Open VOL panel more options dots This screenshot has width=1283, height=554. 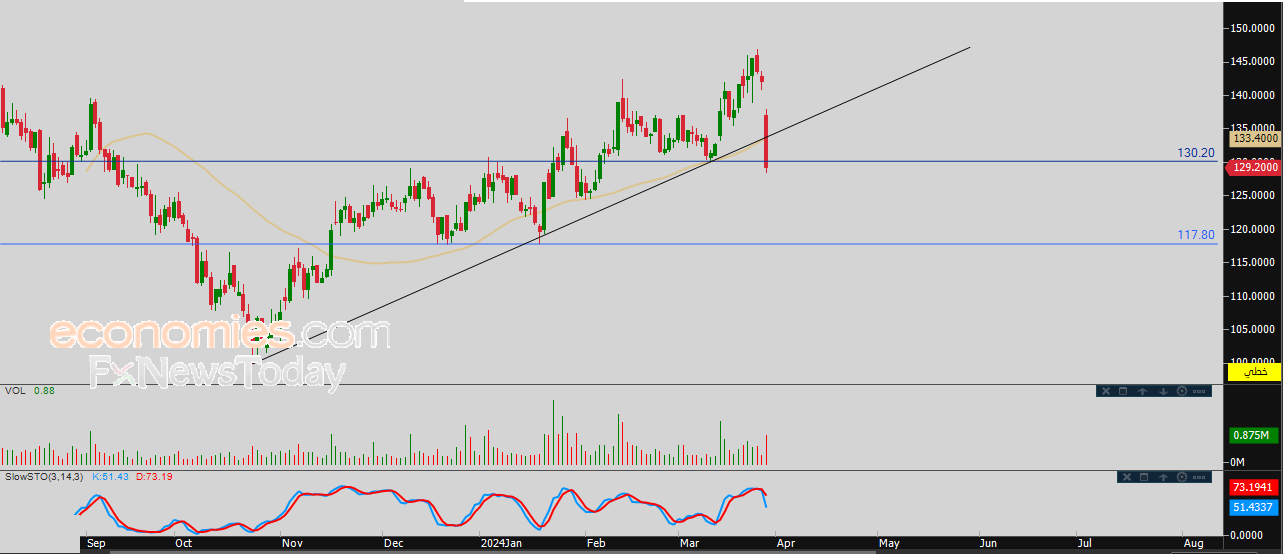[1199, 391]
